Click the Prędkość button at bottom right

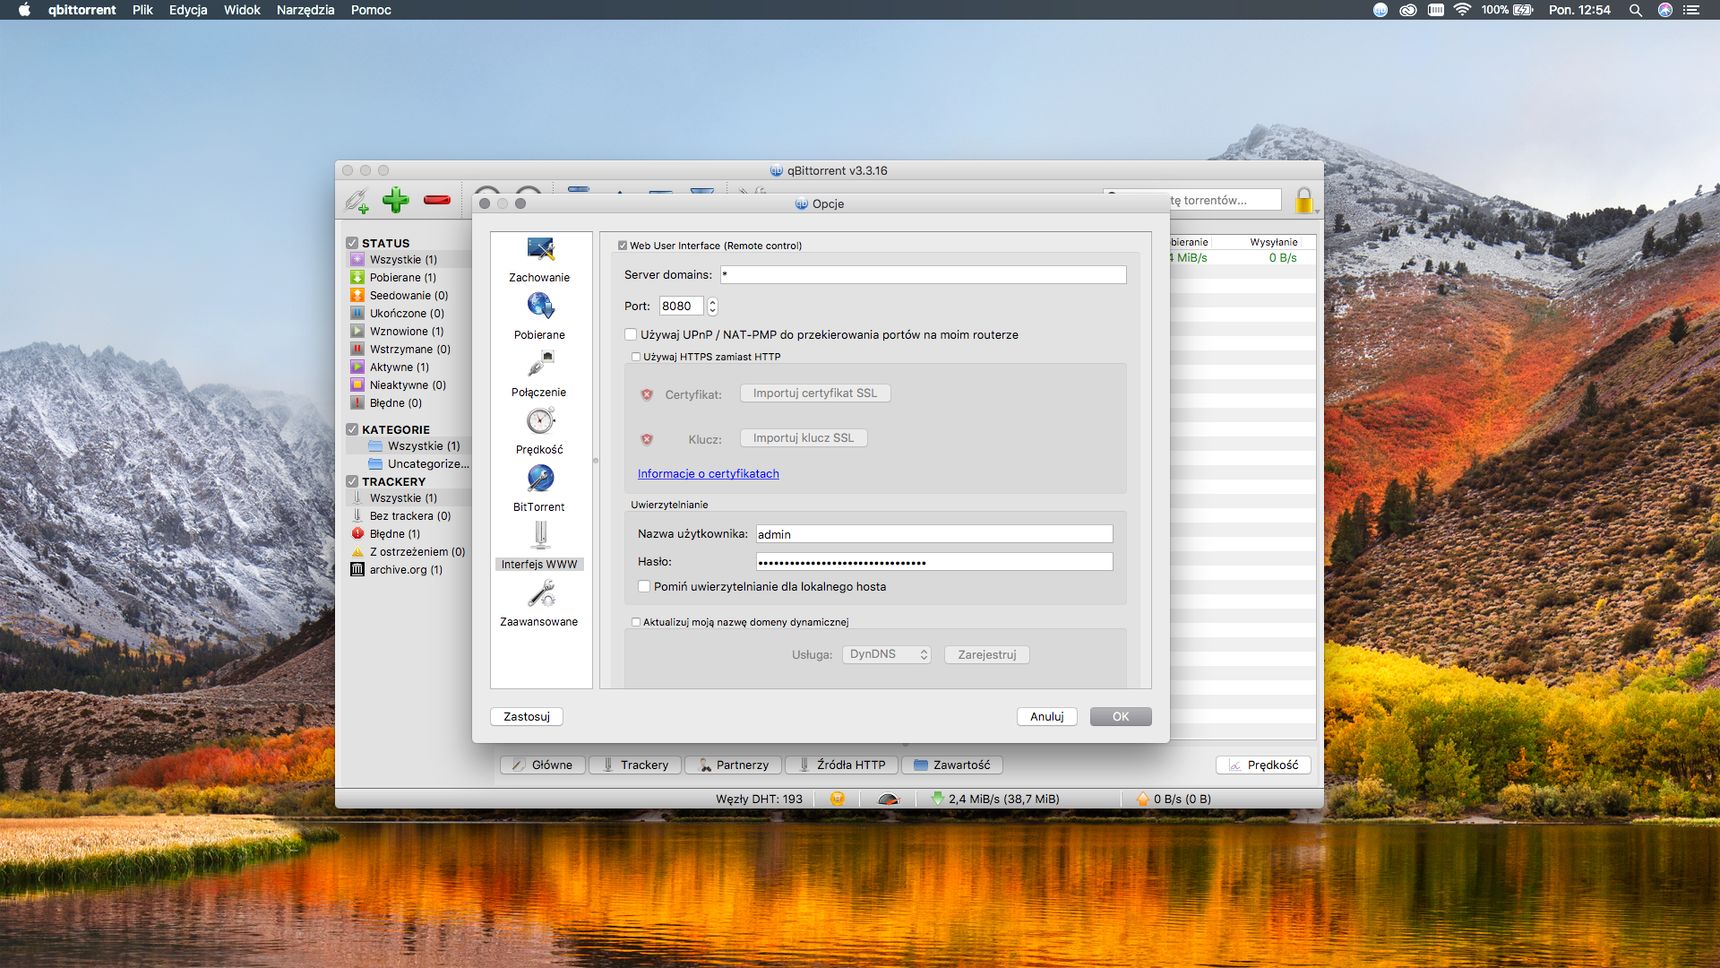pyautogui.click(x=1263, y=765)
